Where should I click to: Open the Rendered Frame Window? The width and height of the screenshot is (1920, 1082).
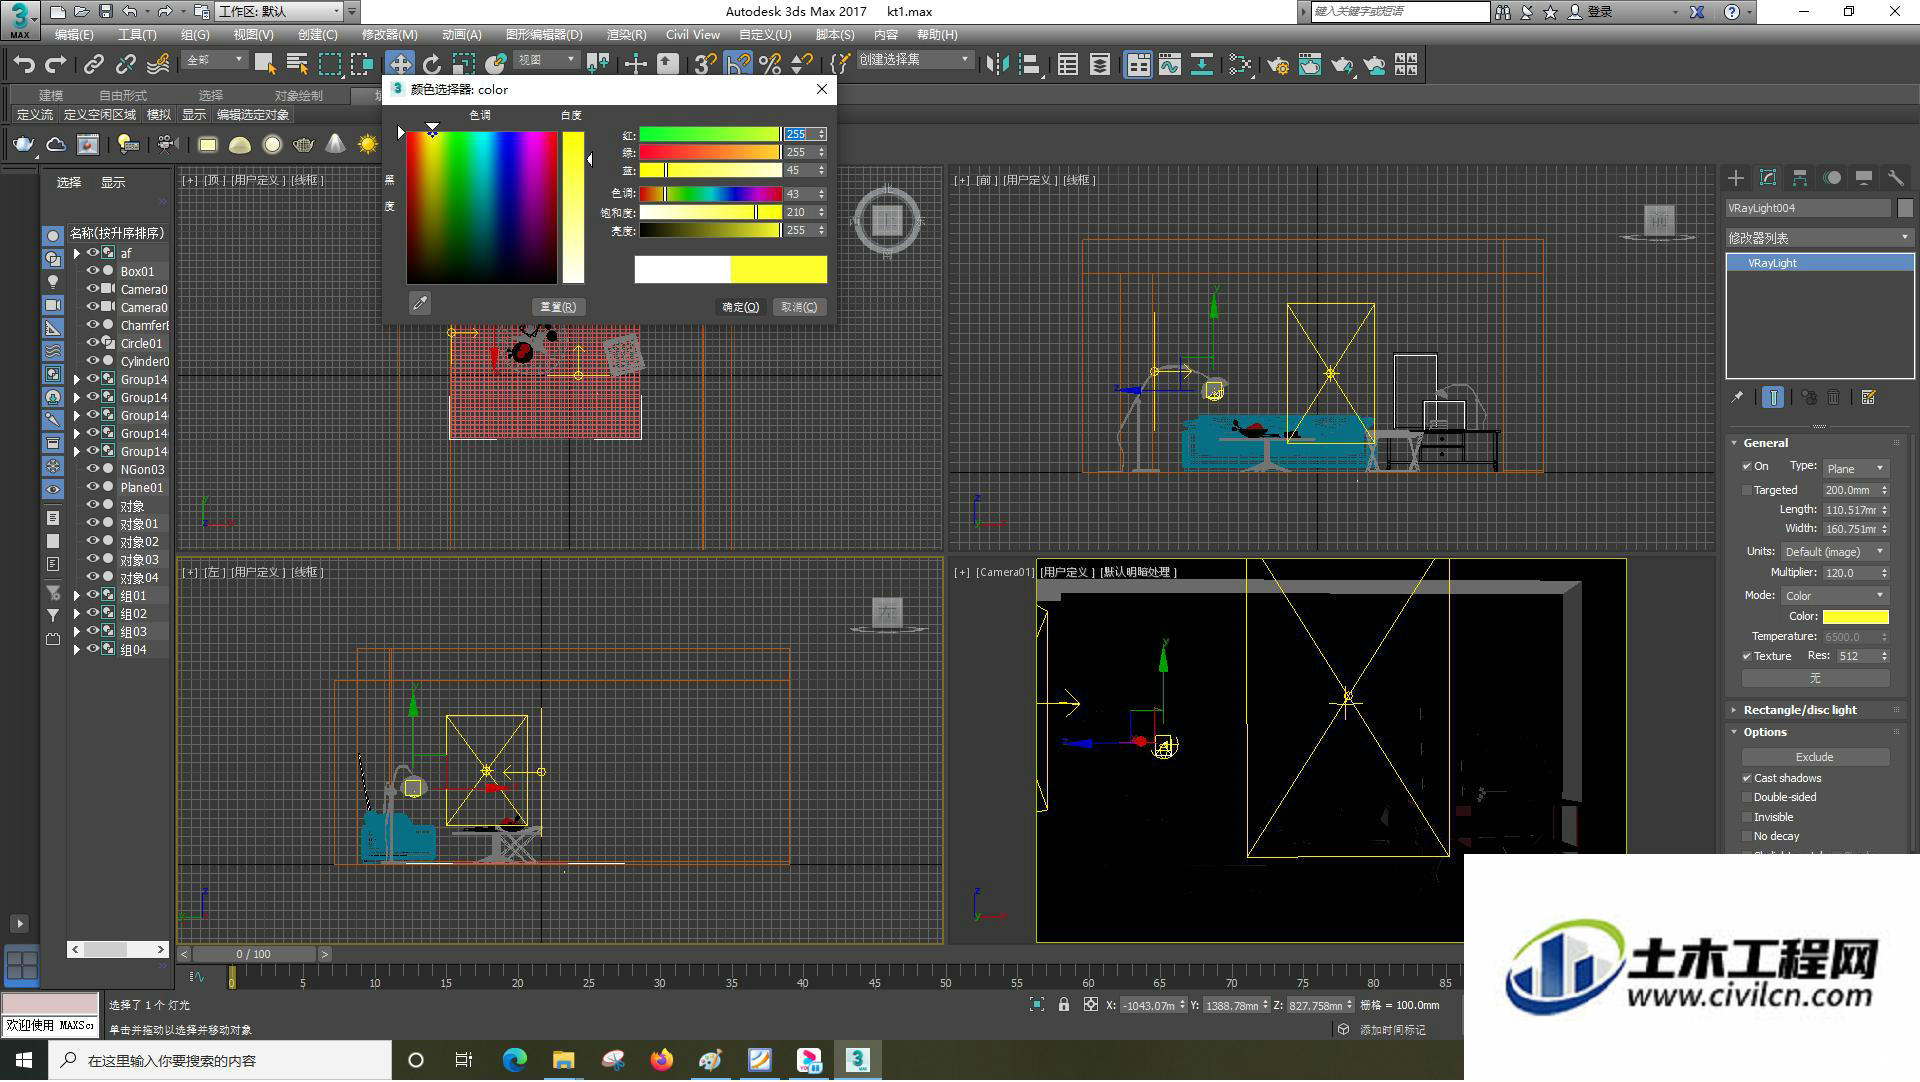pos(1310,65)
